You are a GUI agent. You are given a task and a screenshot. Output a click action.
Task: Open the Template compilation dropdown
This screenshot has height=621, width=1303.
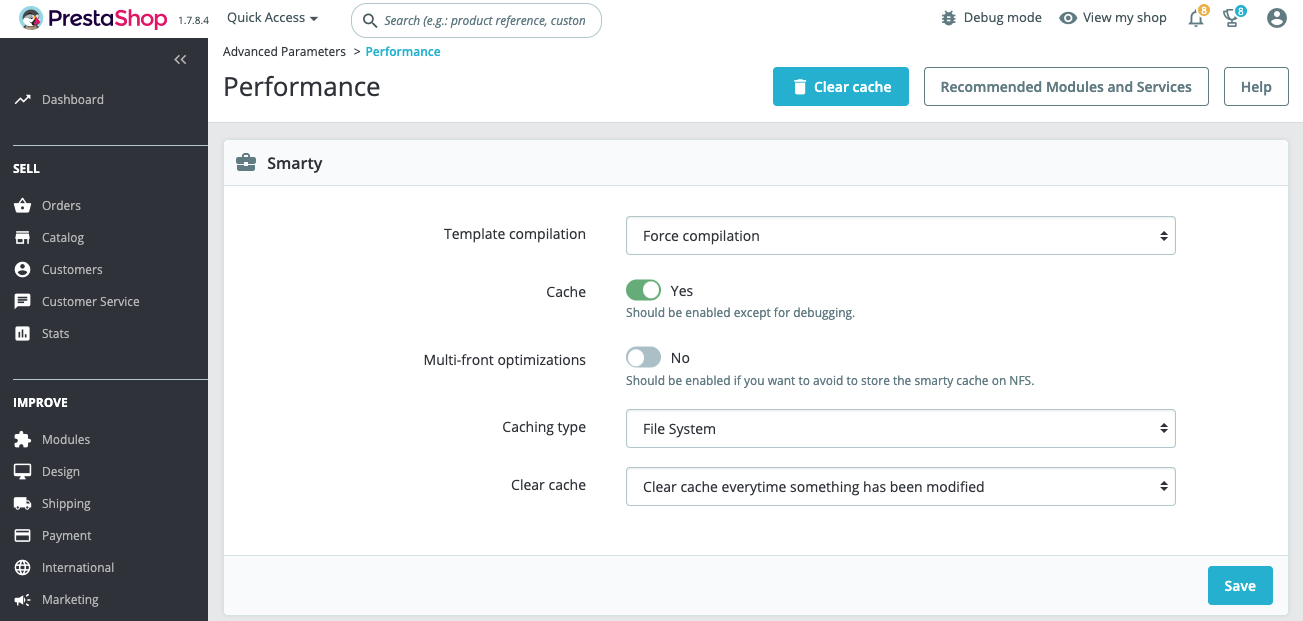[x=900, y=236]
